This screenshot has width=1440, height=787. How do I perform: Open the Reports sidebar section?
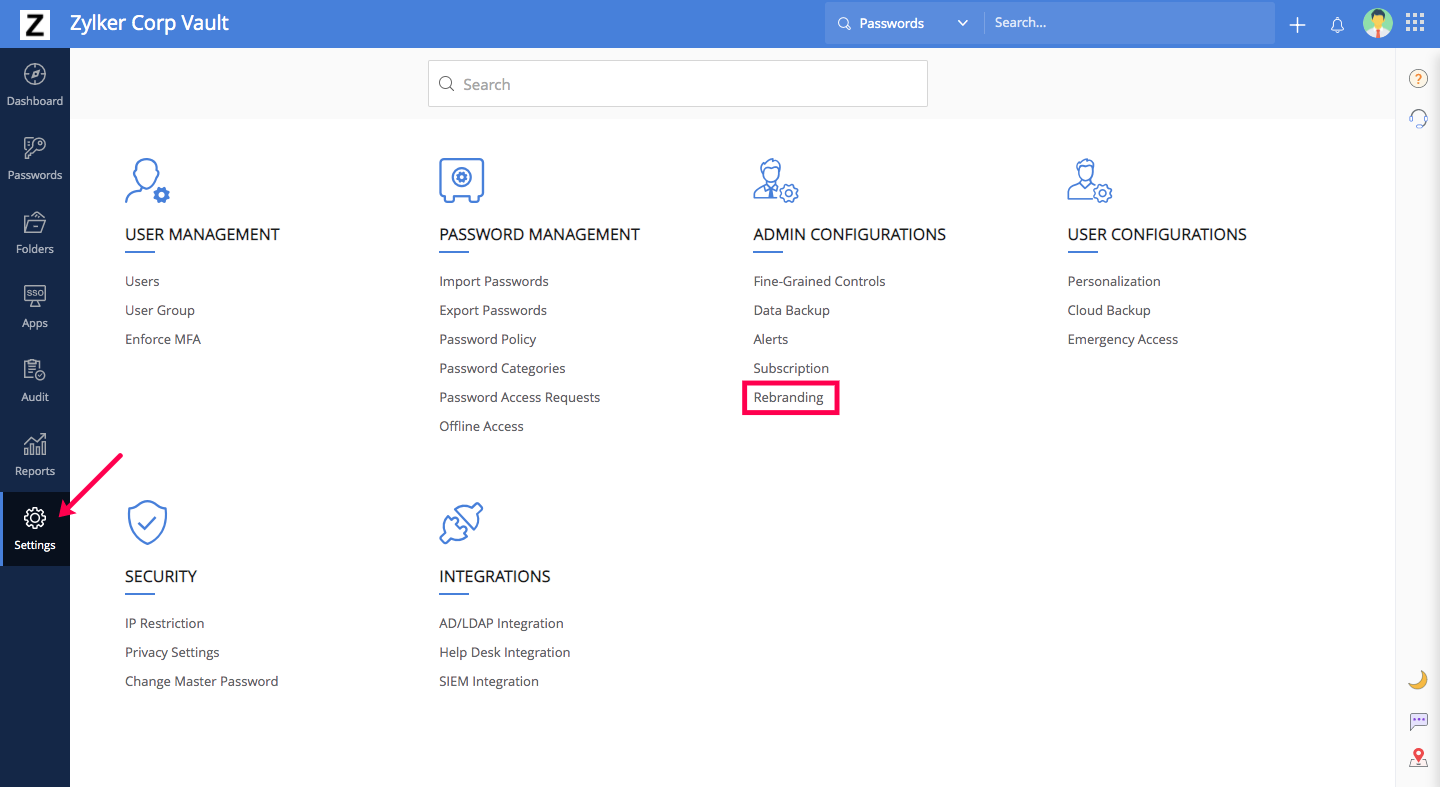[x=35, y=455]
